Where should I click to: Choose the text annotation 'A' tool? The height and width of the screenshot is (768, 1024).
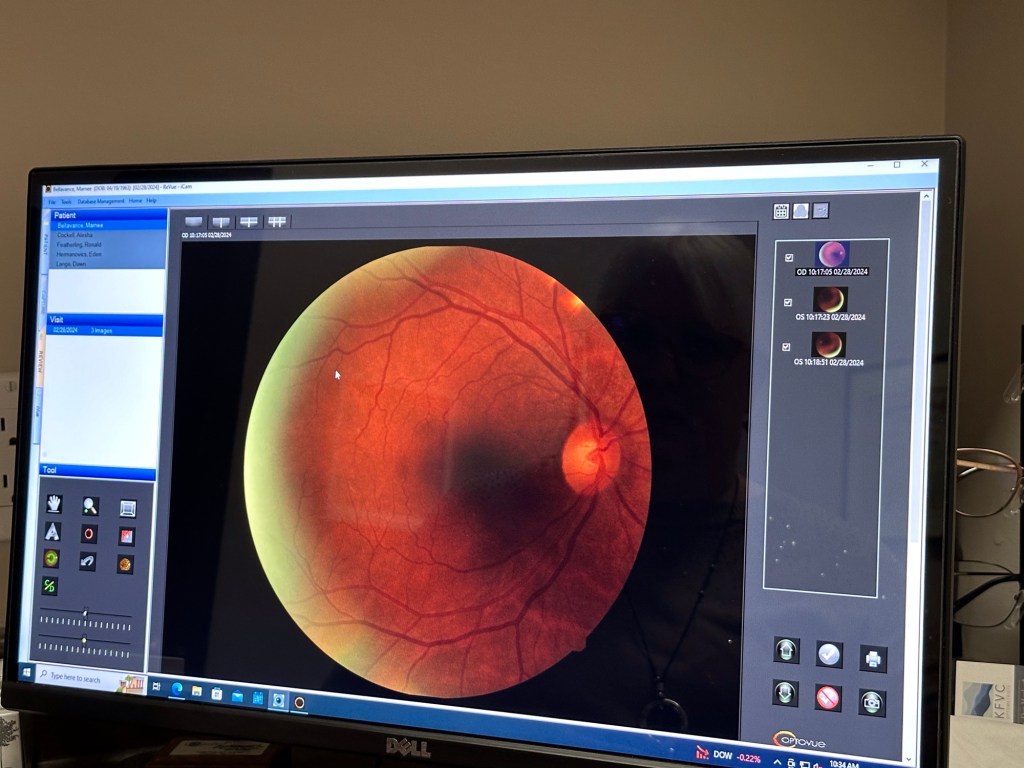click(52, 532)
